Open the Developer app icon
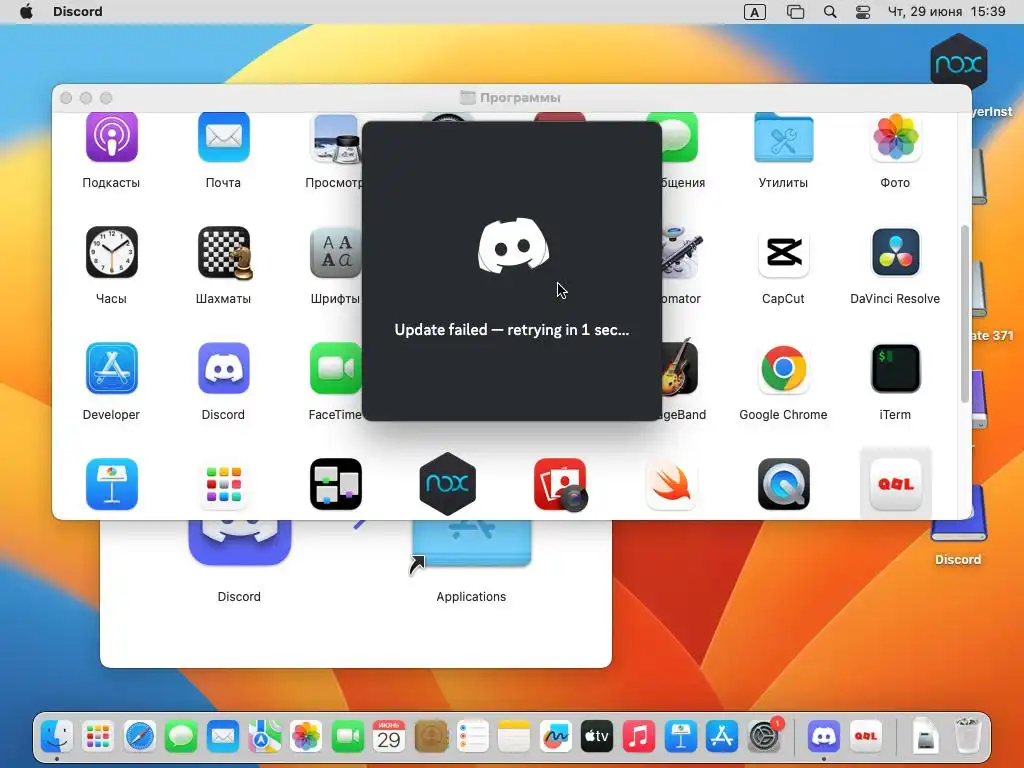Screen dimensions: 1024x768 click(112, 368)
